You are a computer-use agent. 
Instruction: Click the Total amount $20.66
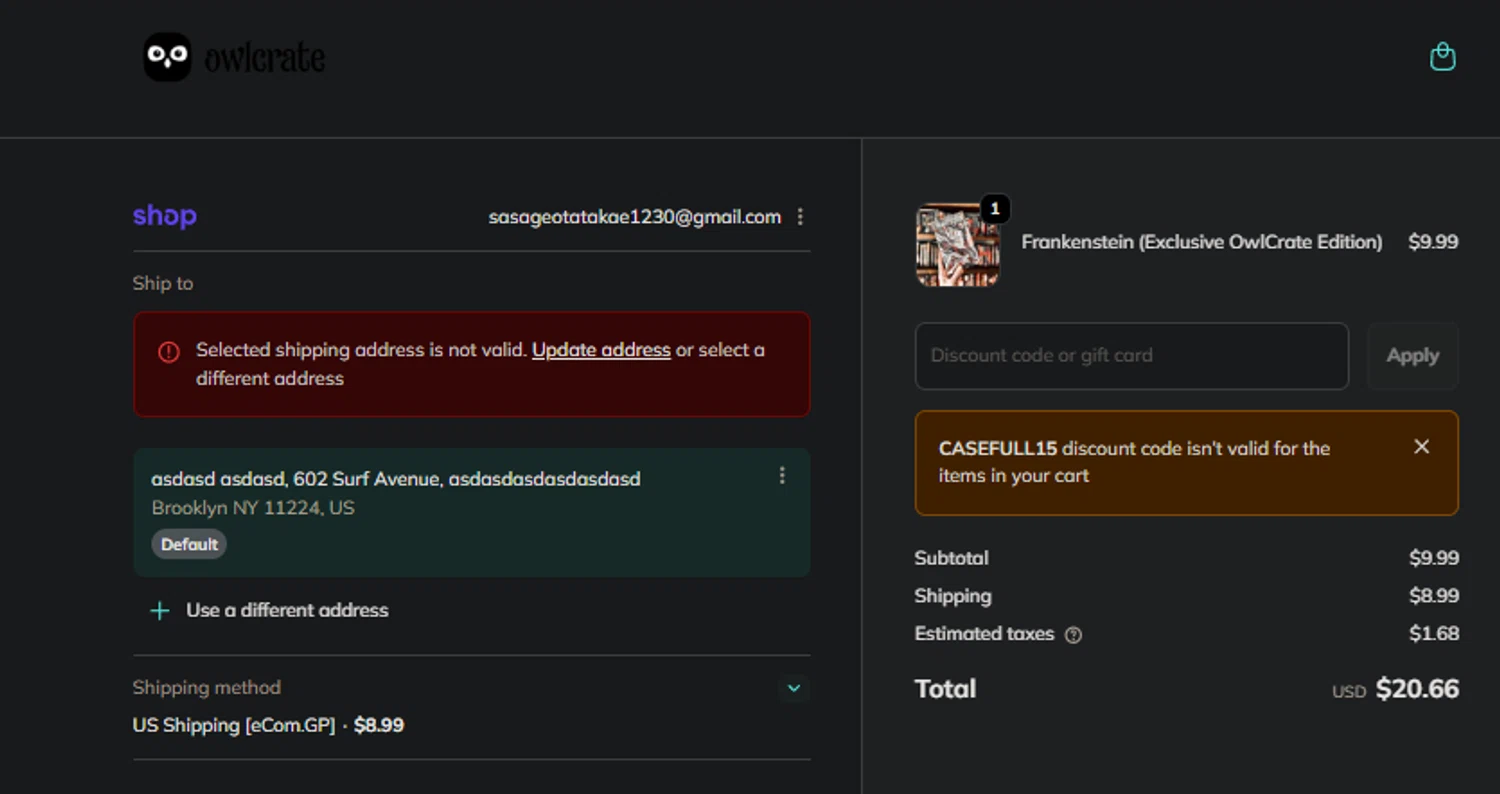1417,689
